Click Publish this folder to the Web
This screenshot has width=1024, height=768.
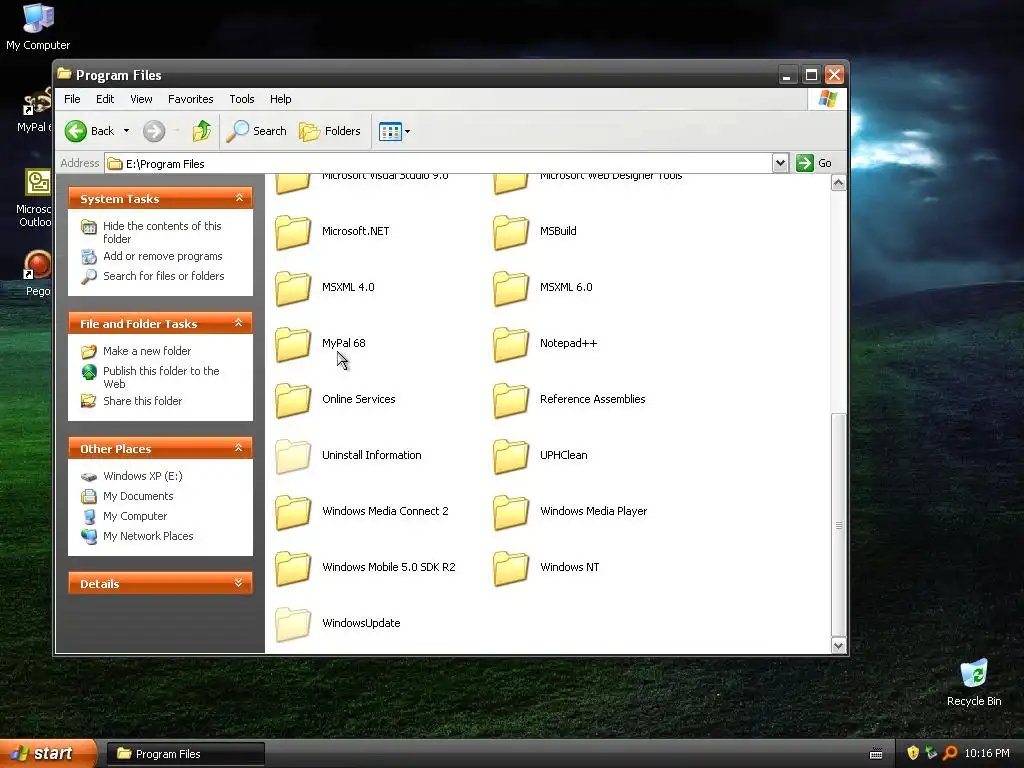pos(161,377)
